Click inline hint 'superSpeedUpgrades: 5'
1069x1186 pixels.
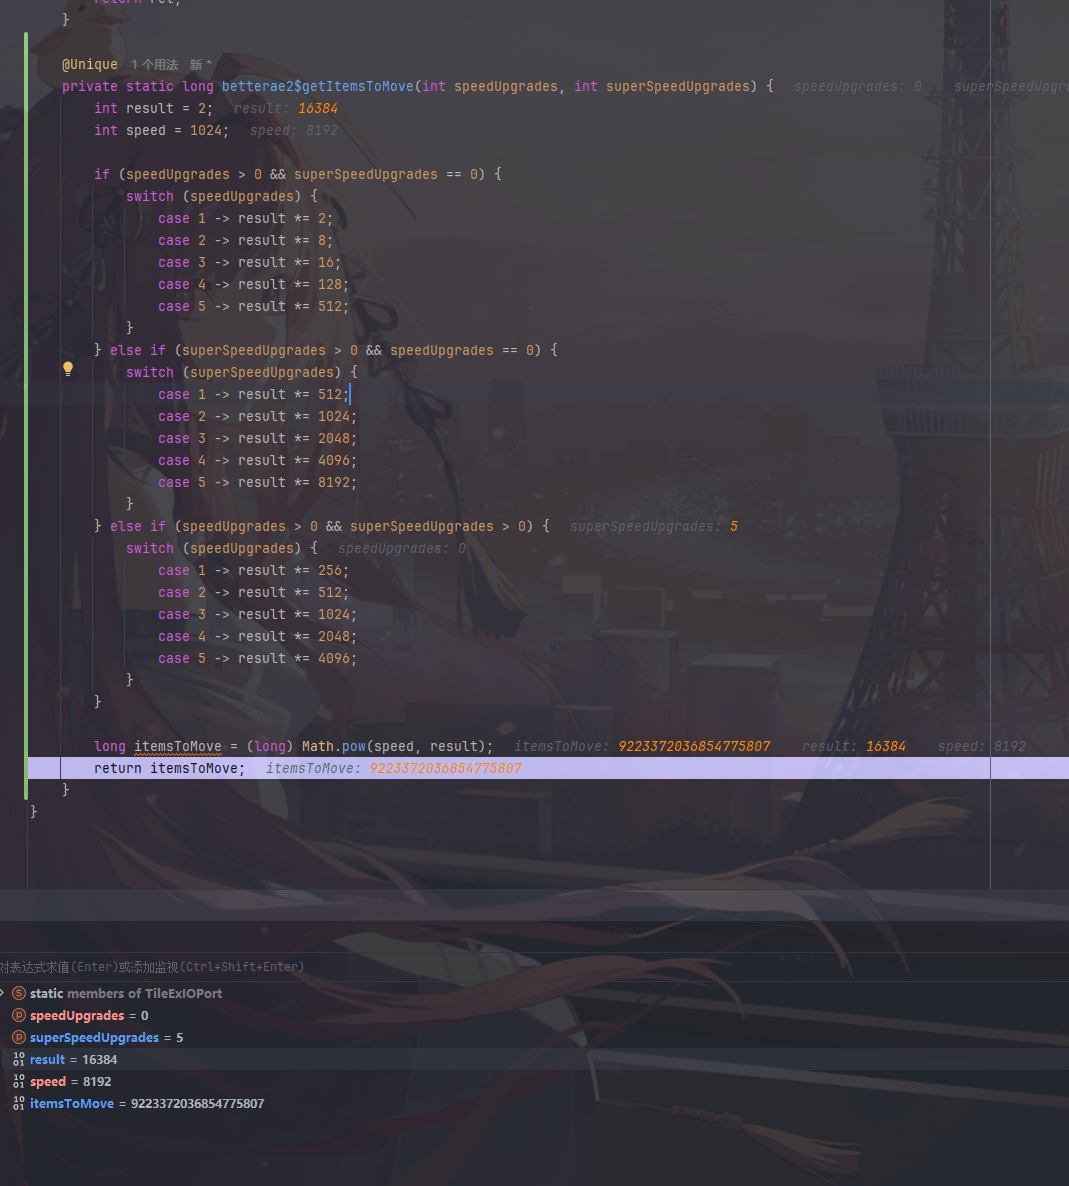654,526
